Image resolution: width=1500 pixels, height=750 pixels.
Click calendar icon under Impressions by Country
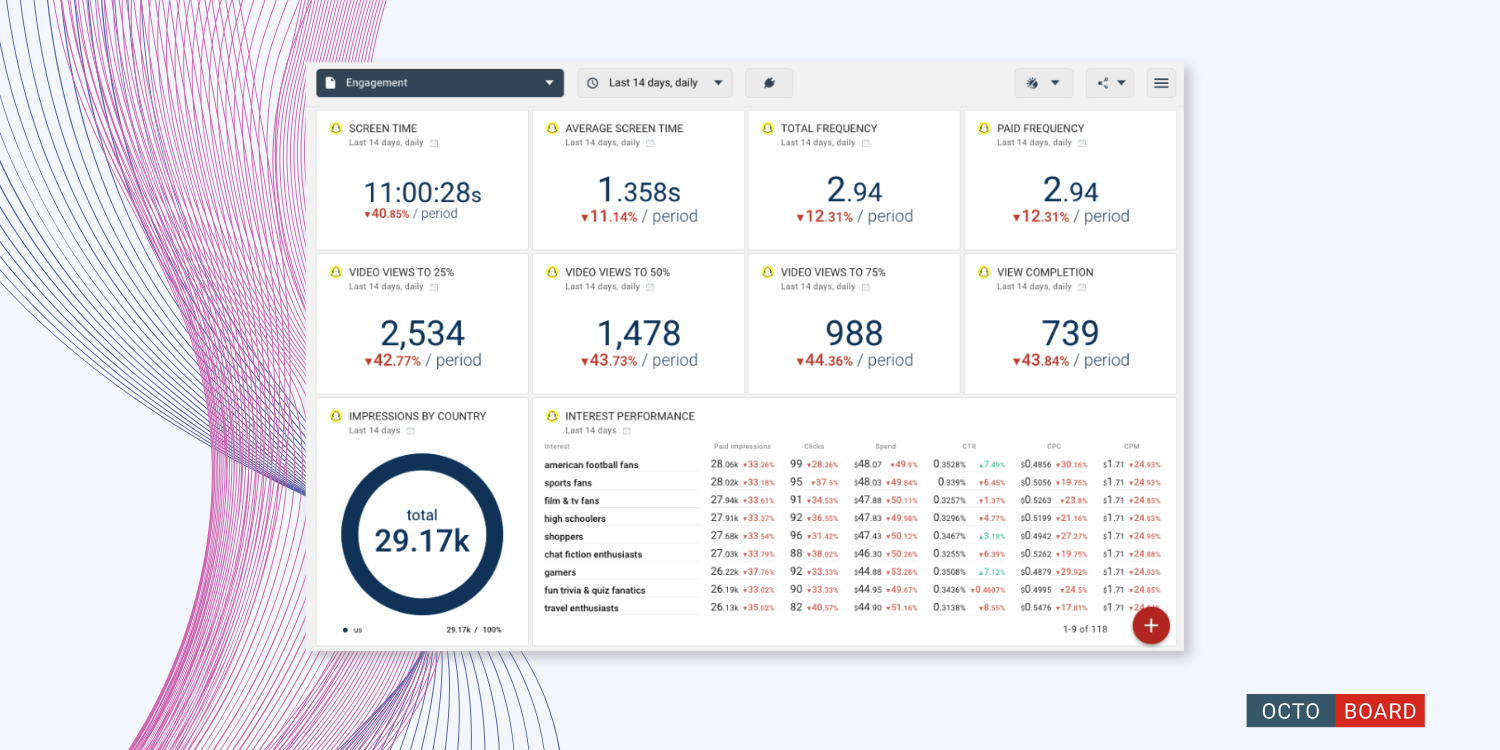click(411, 431)
